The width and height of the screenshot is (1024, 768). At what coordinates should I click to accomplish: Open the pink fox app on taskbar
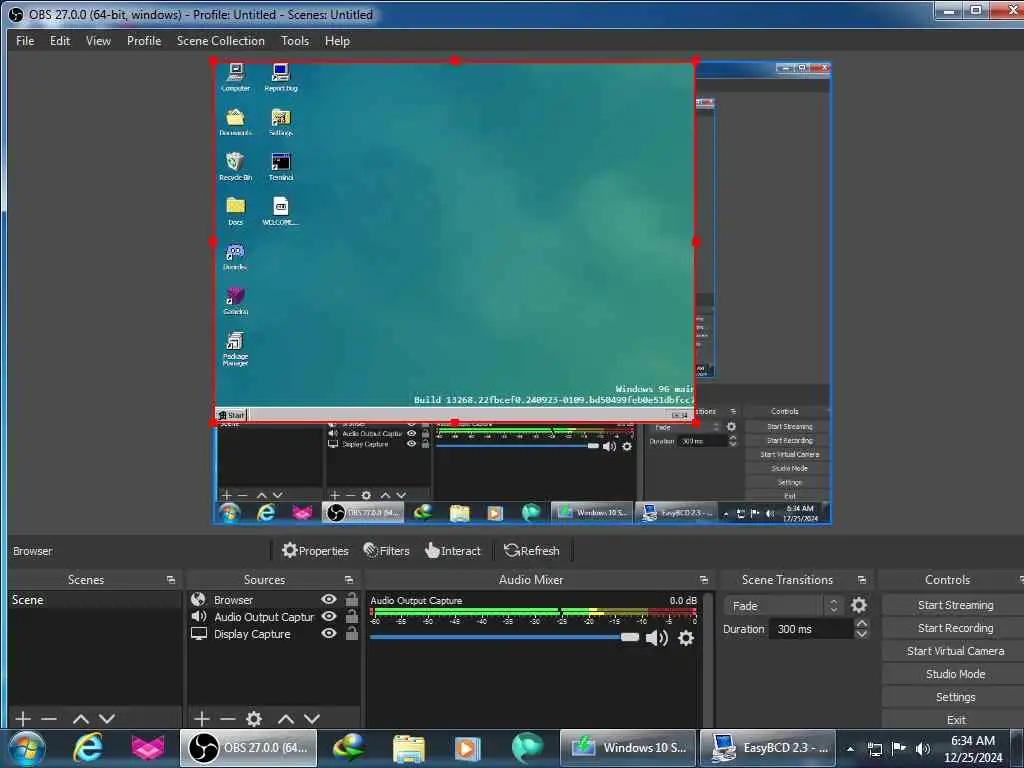point(148,748)
